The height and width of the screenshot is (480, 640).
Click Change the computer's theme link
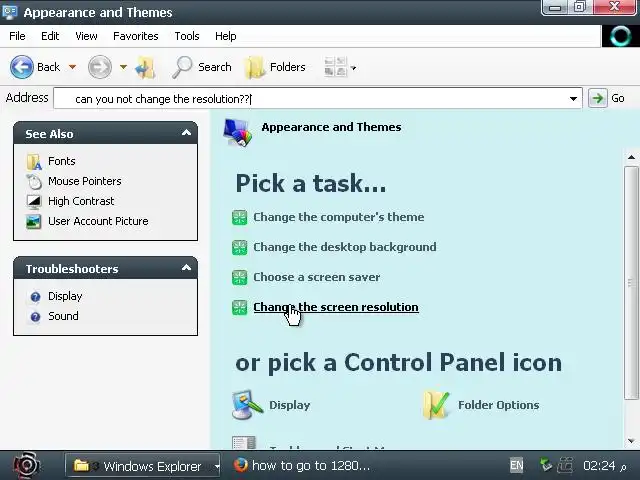(x=338, y=217)
